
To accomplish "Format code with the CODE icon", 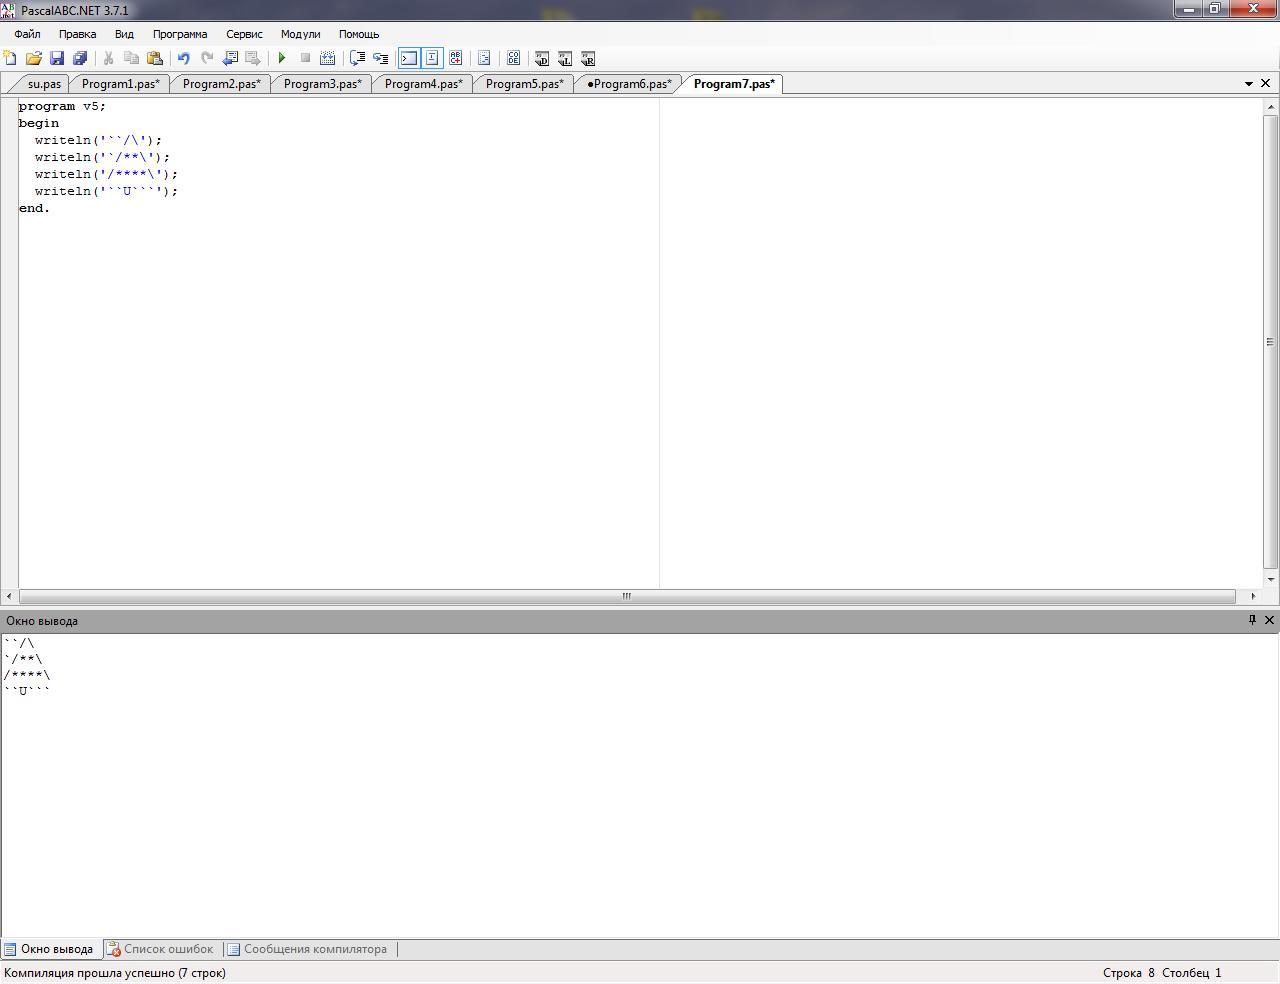I will click(513, 58).
